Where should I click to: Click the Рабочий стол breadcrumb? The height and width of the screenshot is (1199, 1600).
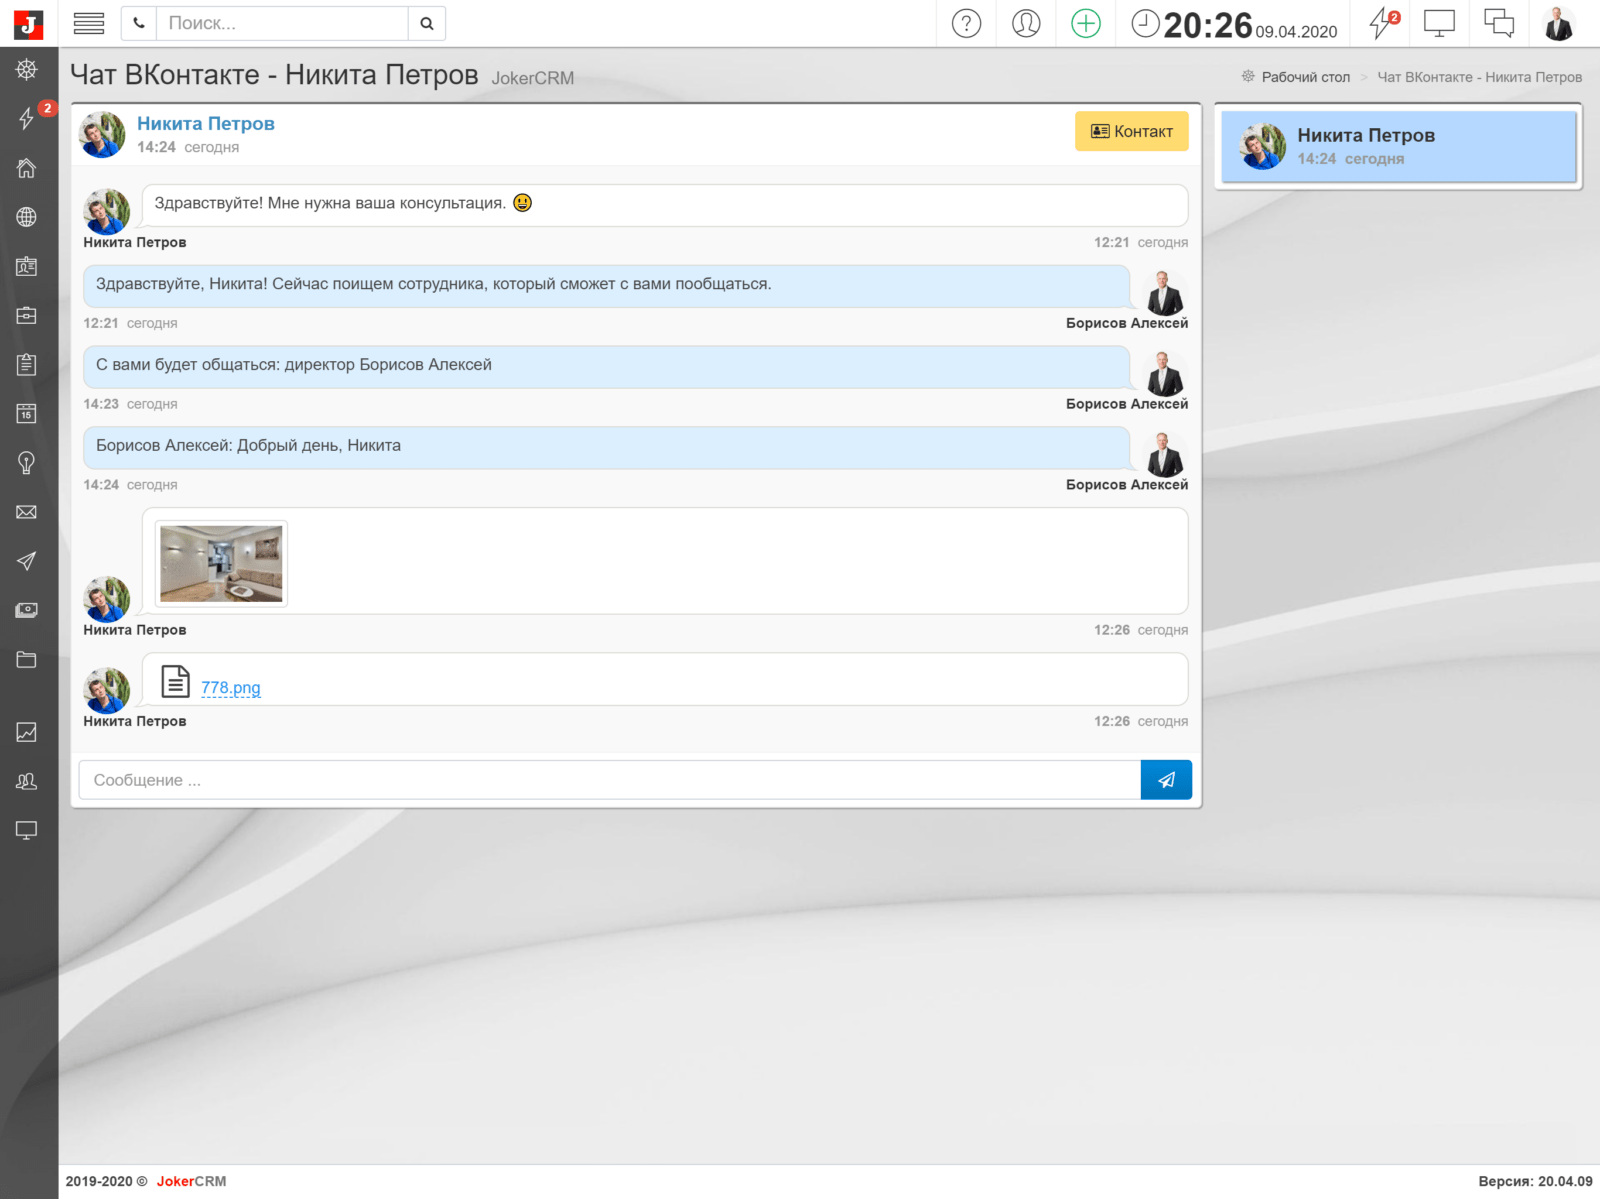click(1305, 77)
